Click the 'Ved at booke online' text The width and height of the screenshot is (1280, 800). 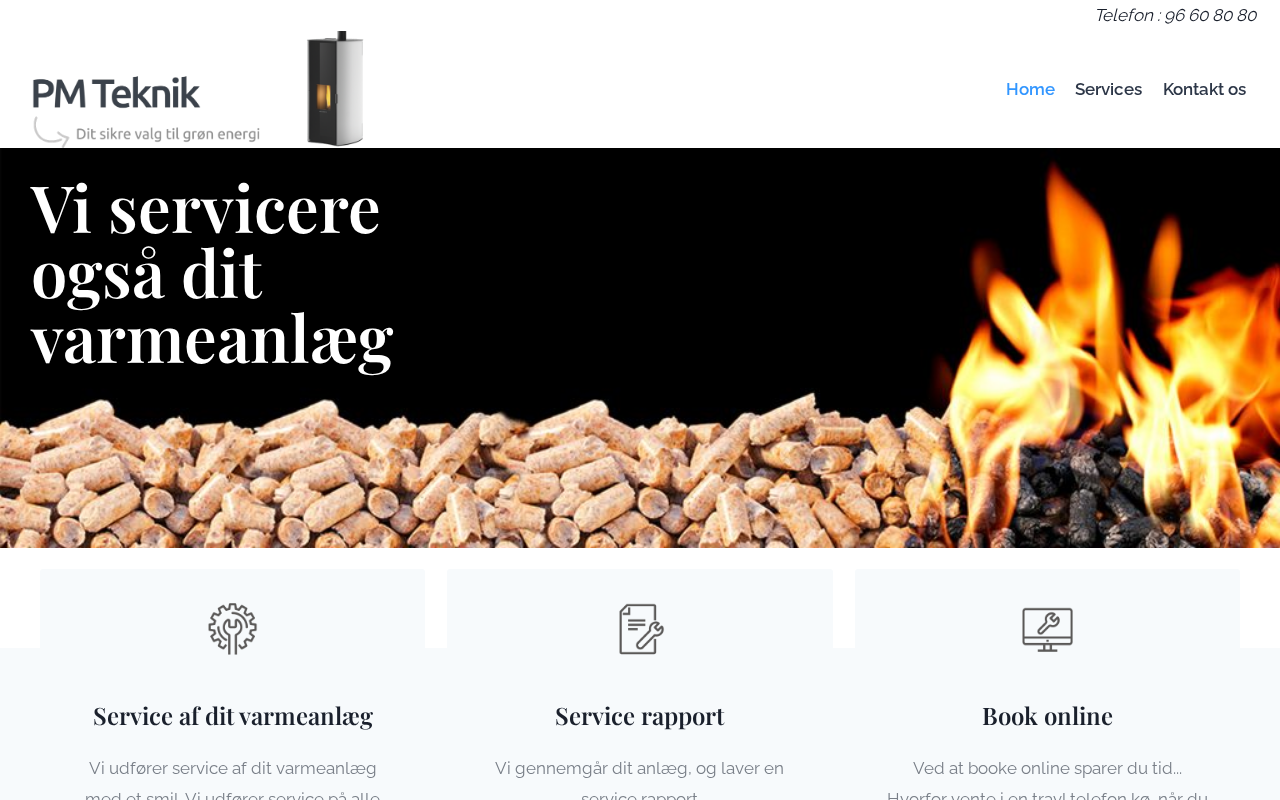tap(1047, 768)
